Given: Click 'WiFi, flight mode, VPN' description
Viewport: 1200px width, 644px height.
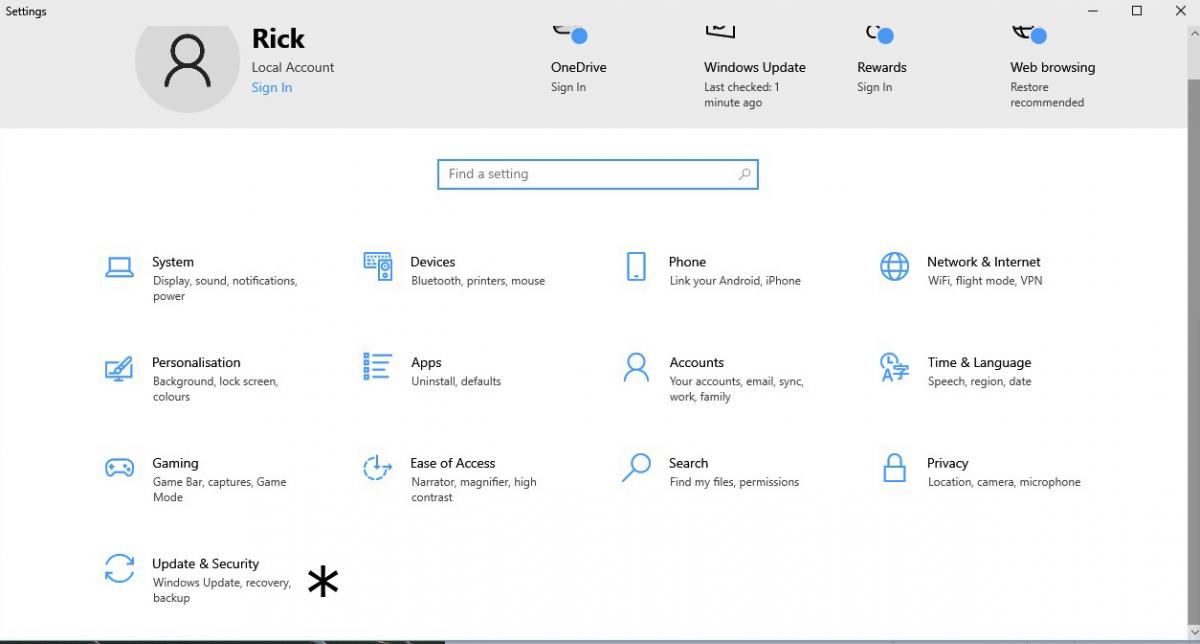Looking at the screenshot, I should 985,282.
